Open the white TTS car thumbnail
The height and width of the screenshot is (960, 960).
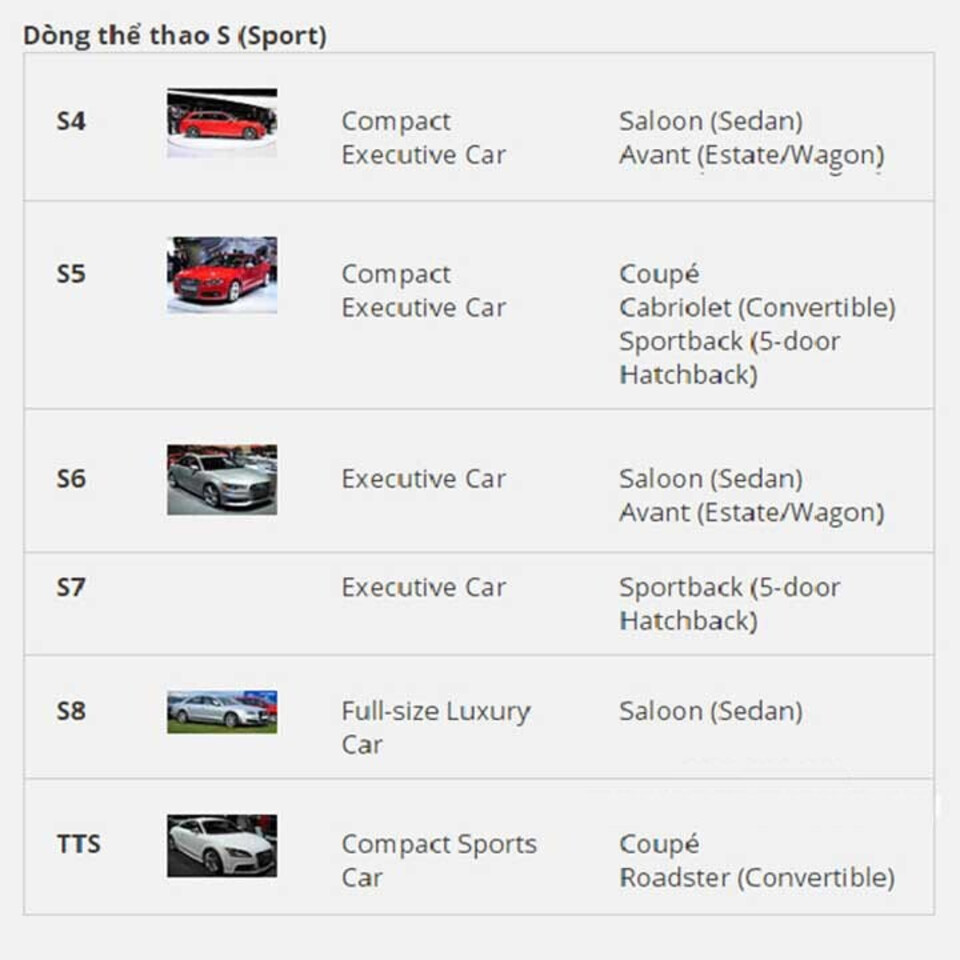[221, 845]
